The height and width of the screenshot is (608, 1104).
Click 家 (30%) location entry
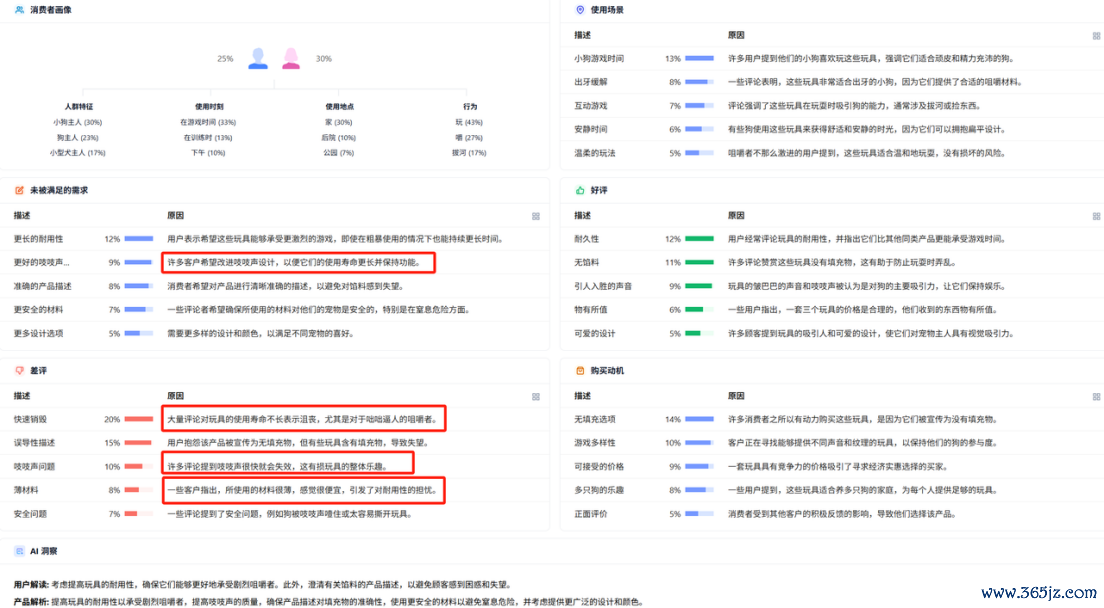339,122
